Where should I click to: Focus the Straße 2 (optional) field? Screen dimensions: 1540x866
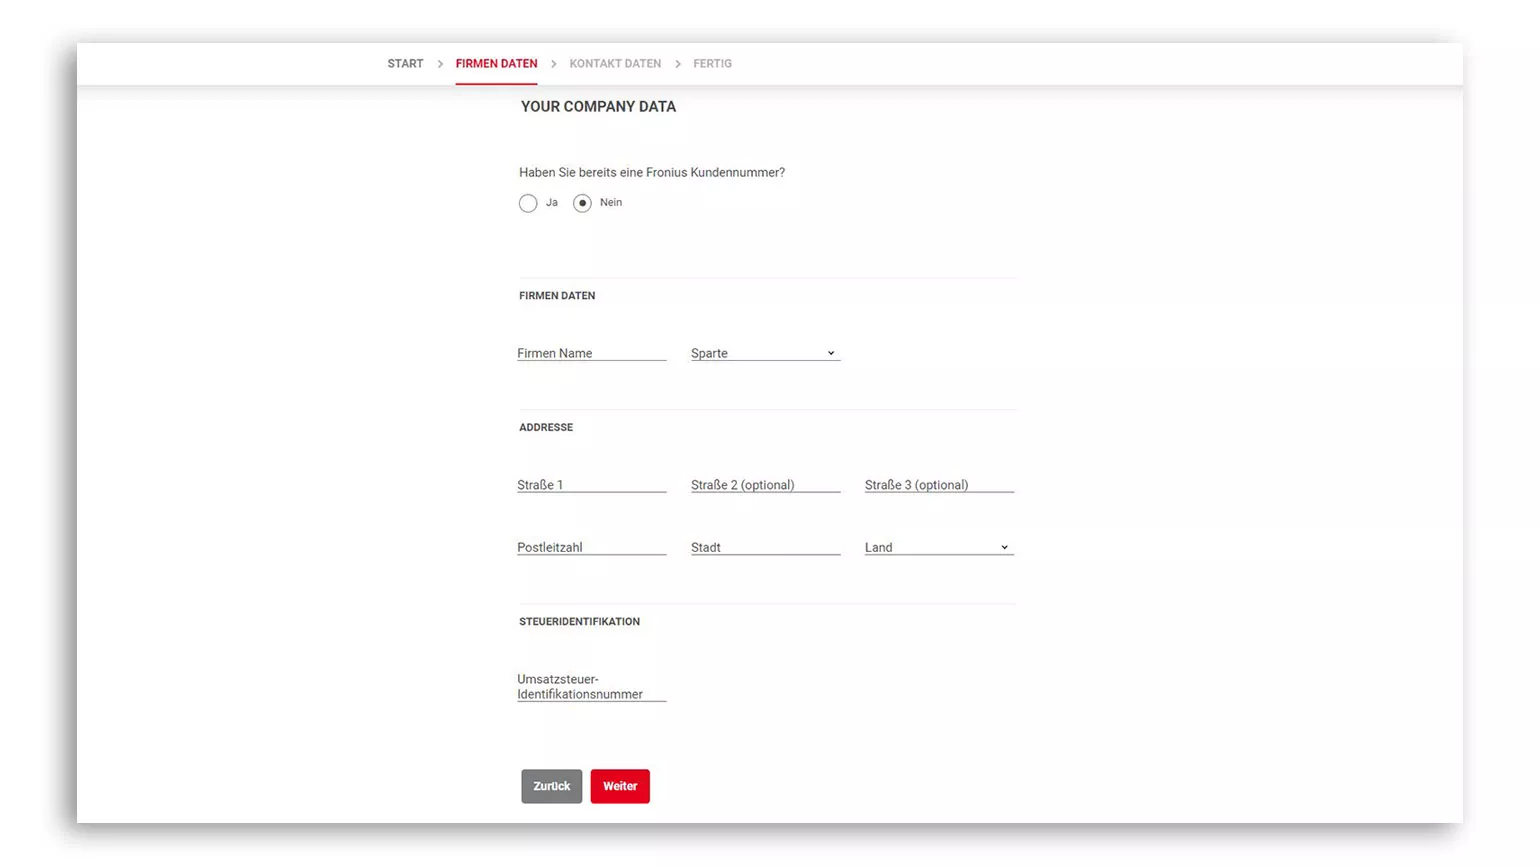click(x=765, y=485)
